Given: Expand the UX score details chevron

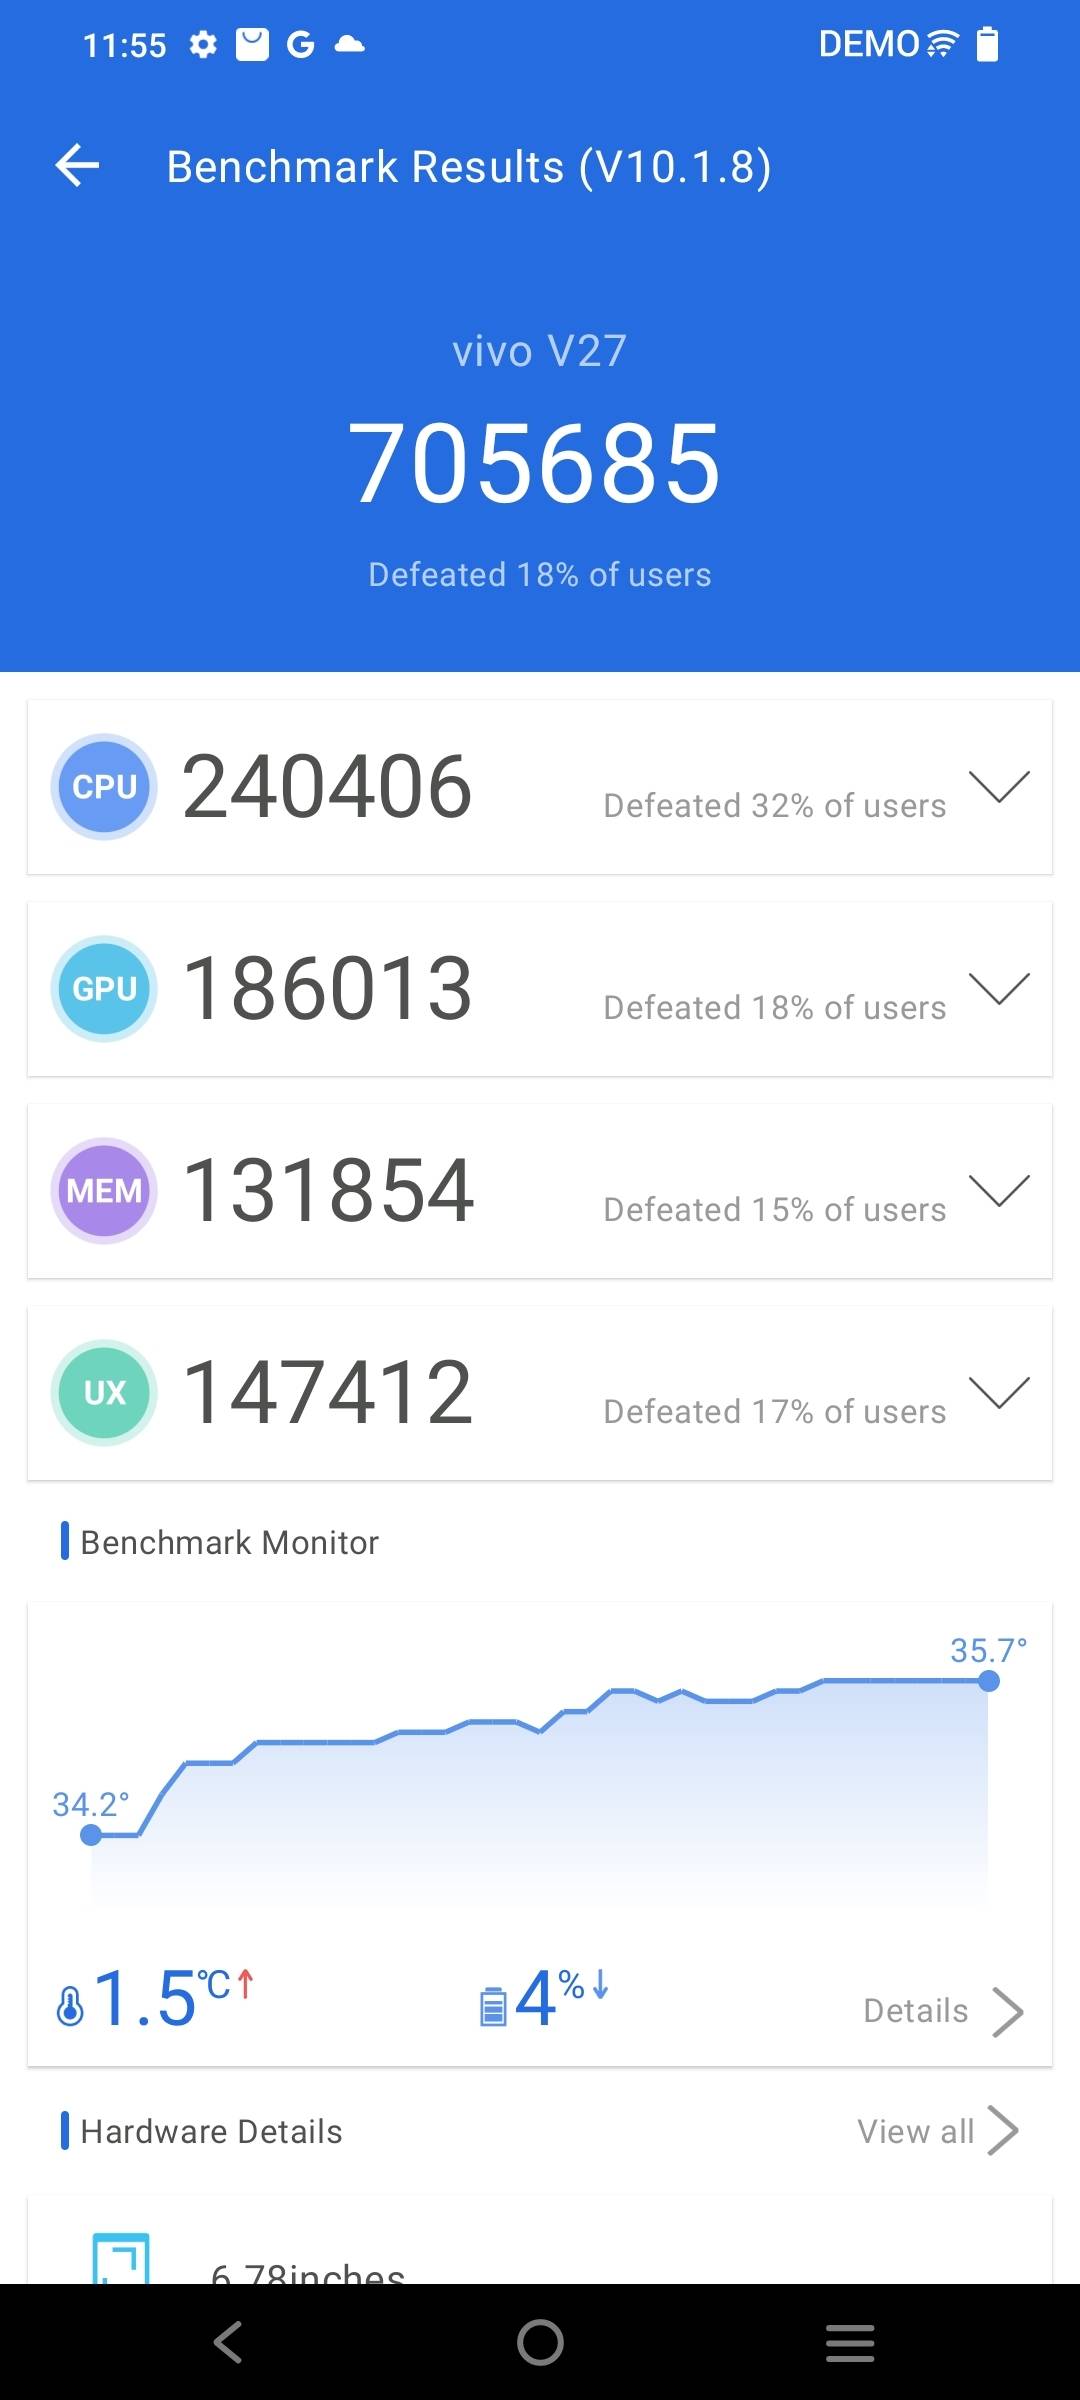Looking at the screenshot, I should tap(999, 1393).
